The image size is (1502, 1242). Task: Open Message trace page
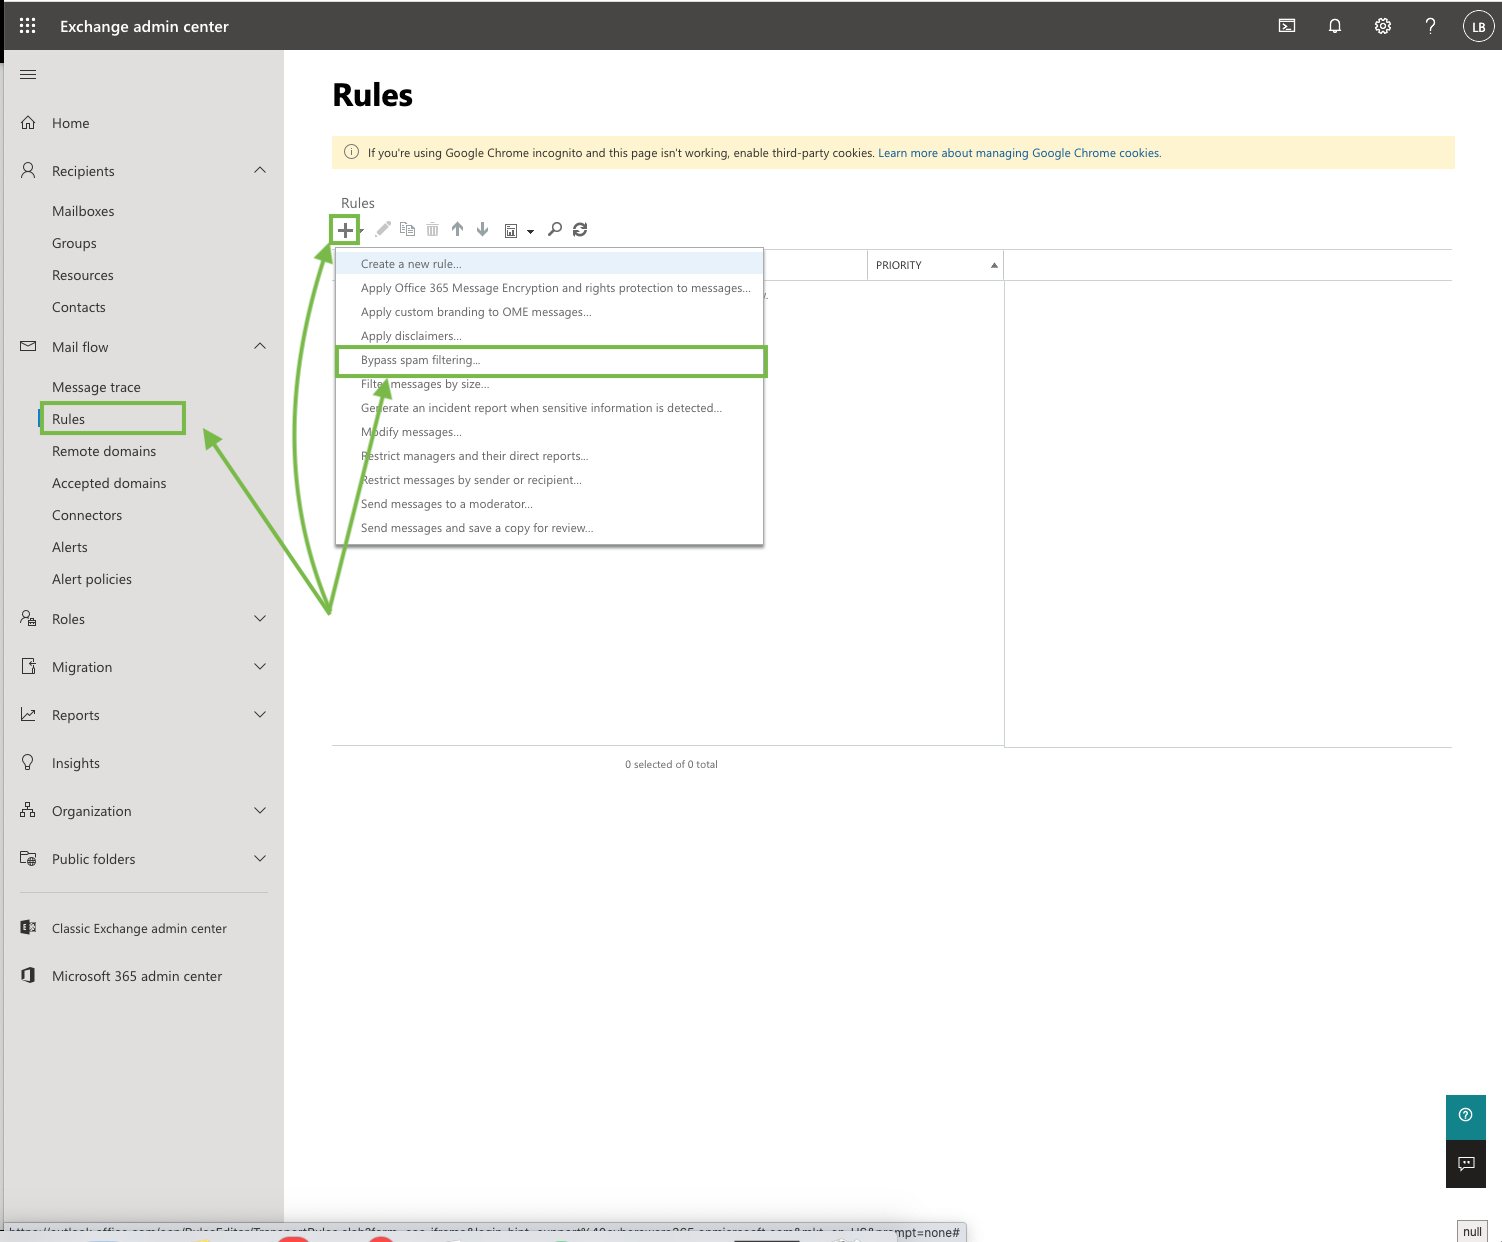[x=96, y=387]
